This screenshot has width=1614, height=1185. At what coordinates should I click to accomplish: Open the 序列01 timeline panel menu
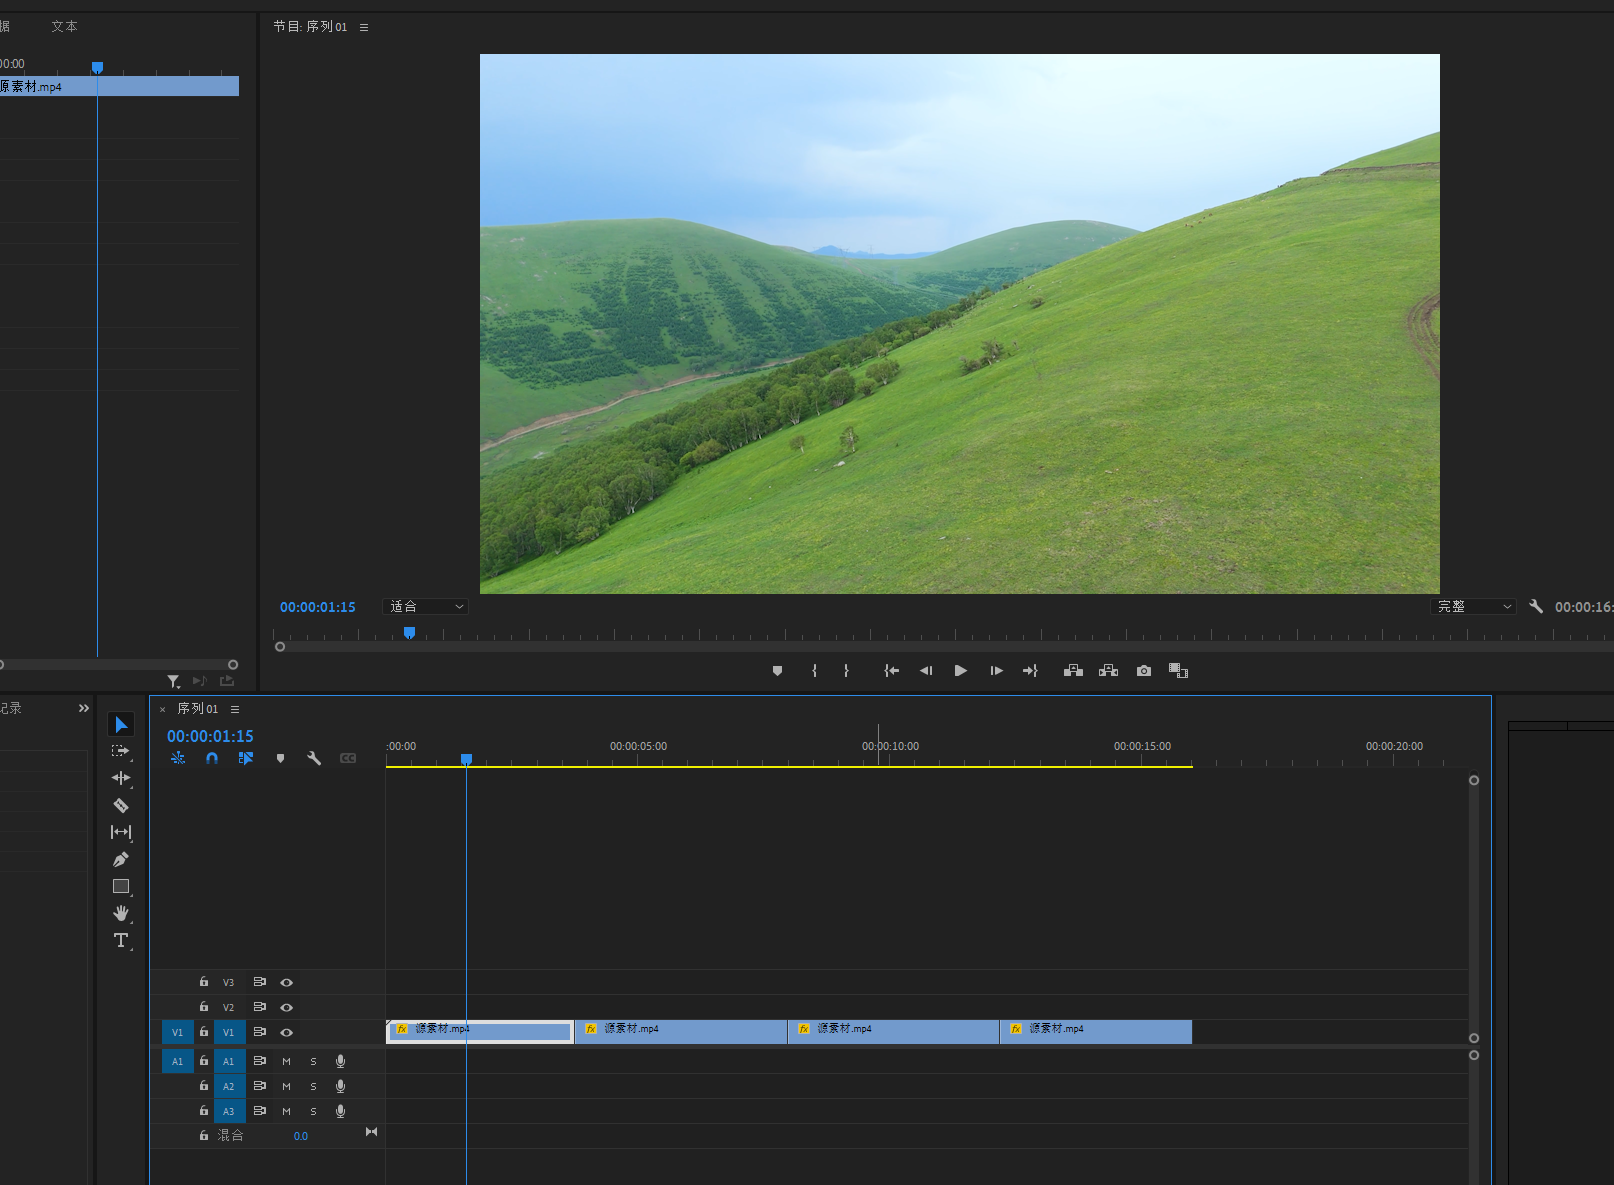pyautogui.click(x=235, y=709)
